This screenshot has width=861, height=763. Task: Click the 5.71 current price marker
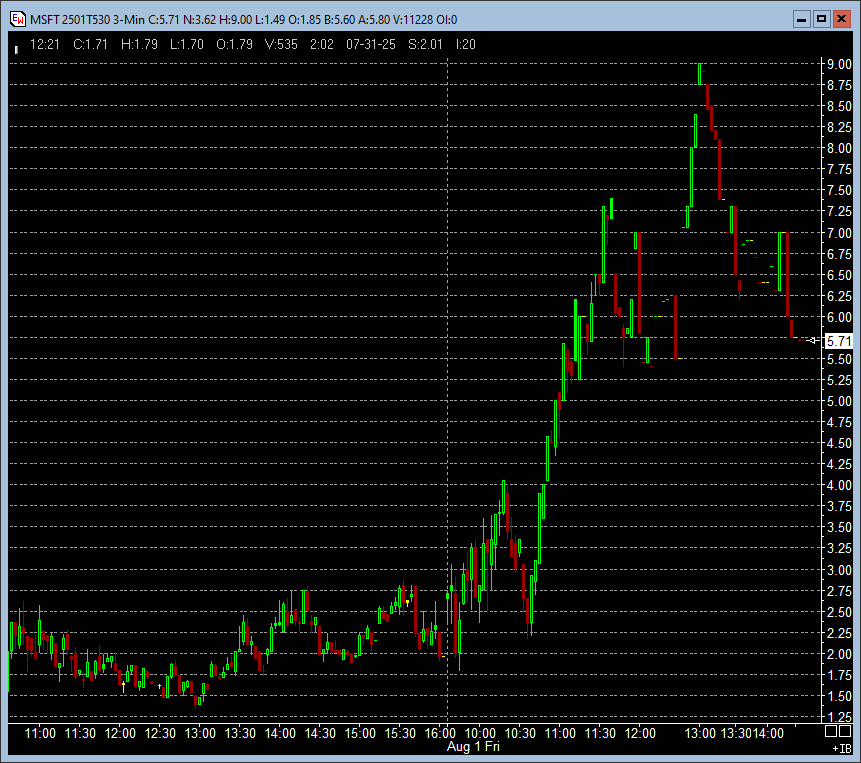838,341
